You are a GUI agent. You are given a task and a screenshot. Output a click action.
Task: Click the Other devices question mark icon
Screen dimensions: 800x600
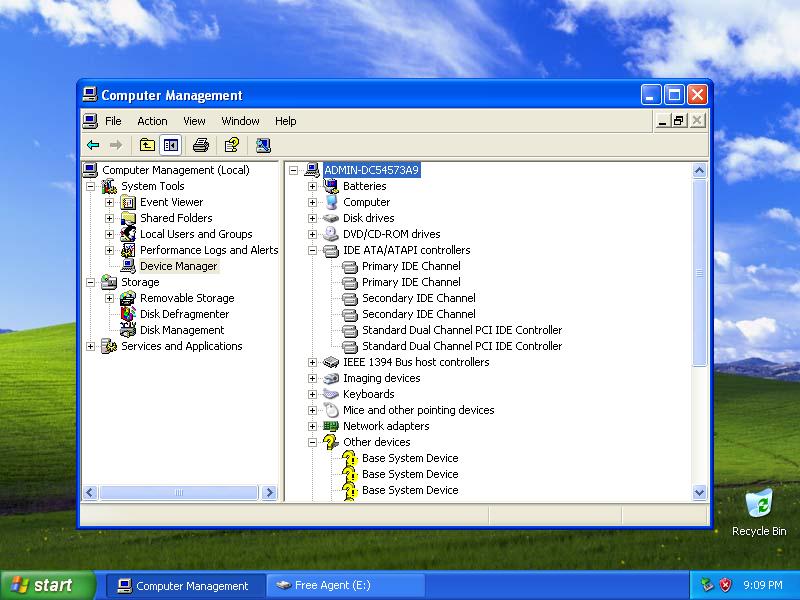pyautogui.click(x=331, y=442)
